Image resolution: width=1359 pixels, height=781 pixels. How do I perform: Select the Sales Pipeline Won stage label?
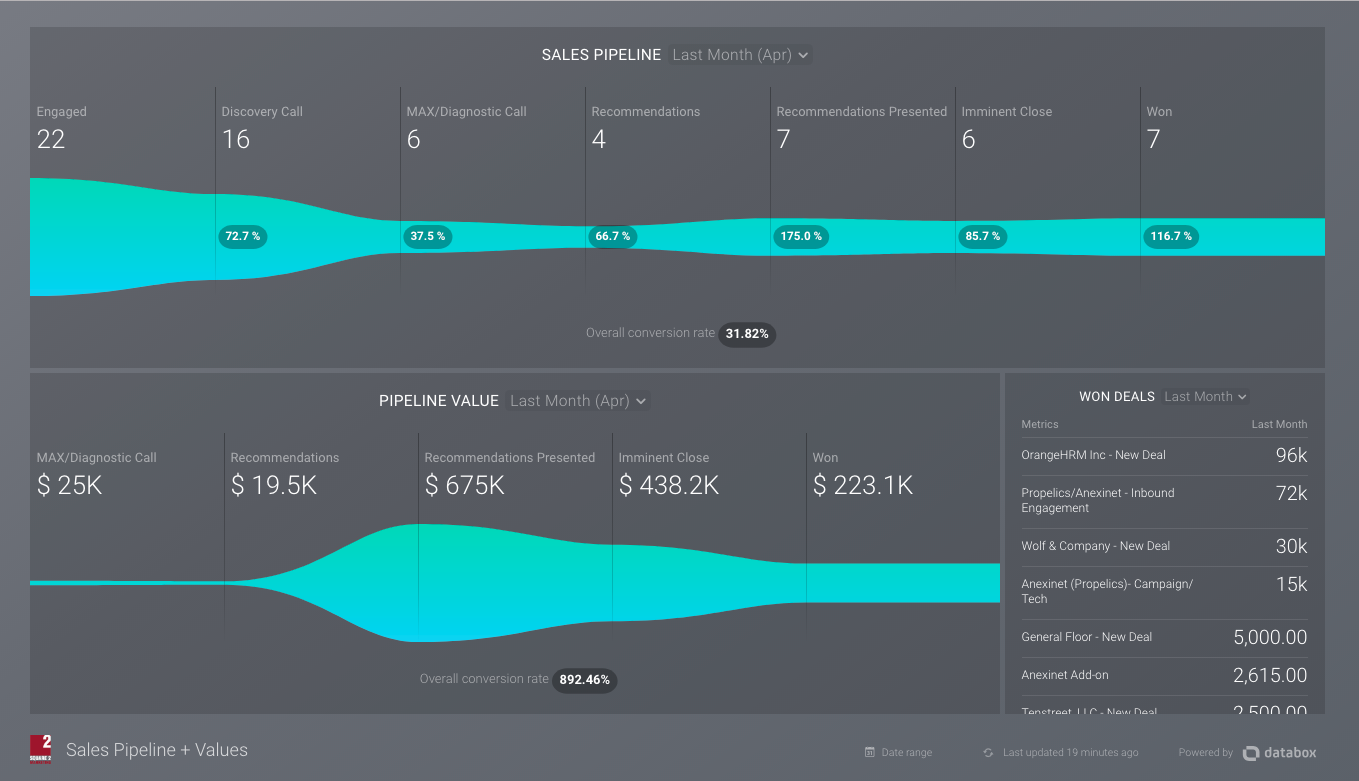click(1159, 112)
